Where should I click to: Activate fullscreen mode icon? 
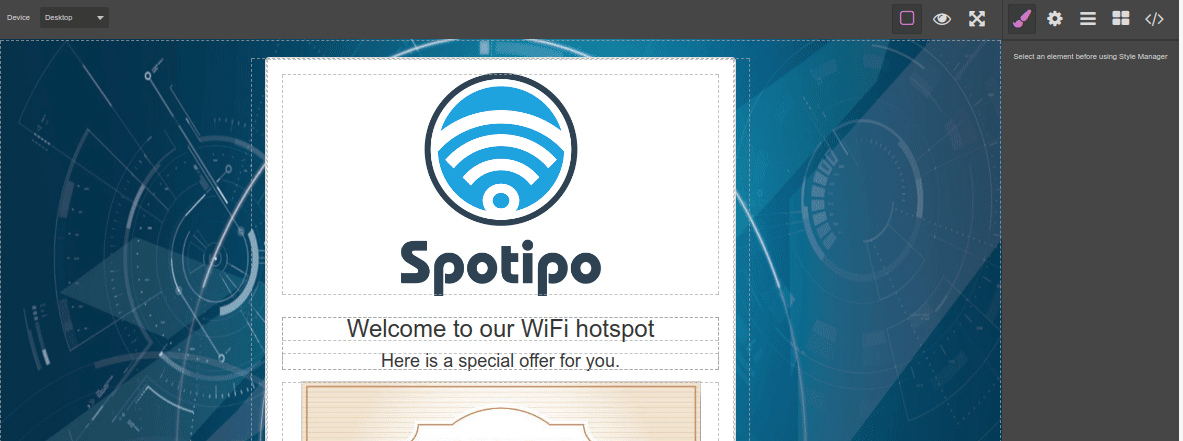[x=977, y=19]
